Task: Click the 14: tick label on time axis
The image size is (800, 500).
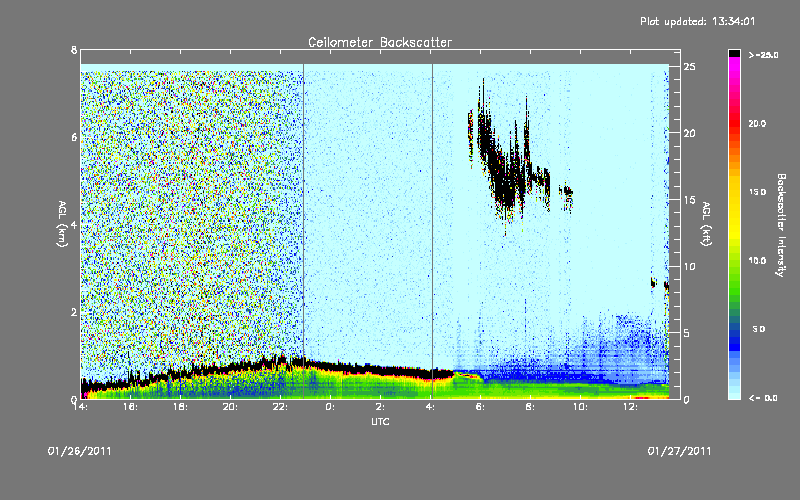Action: 80,407
